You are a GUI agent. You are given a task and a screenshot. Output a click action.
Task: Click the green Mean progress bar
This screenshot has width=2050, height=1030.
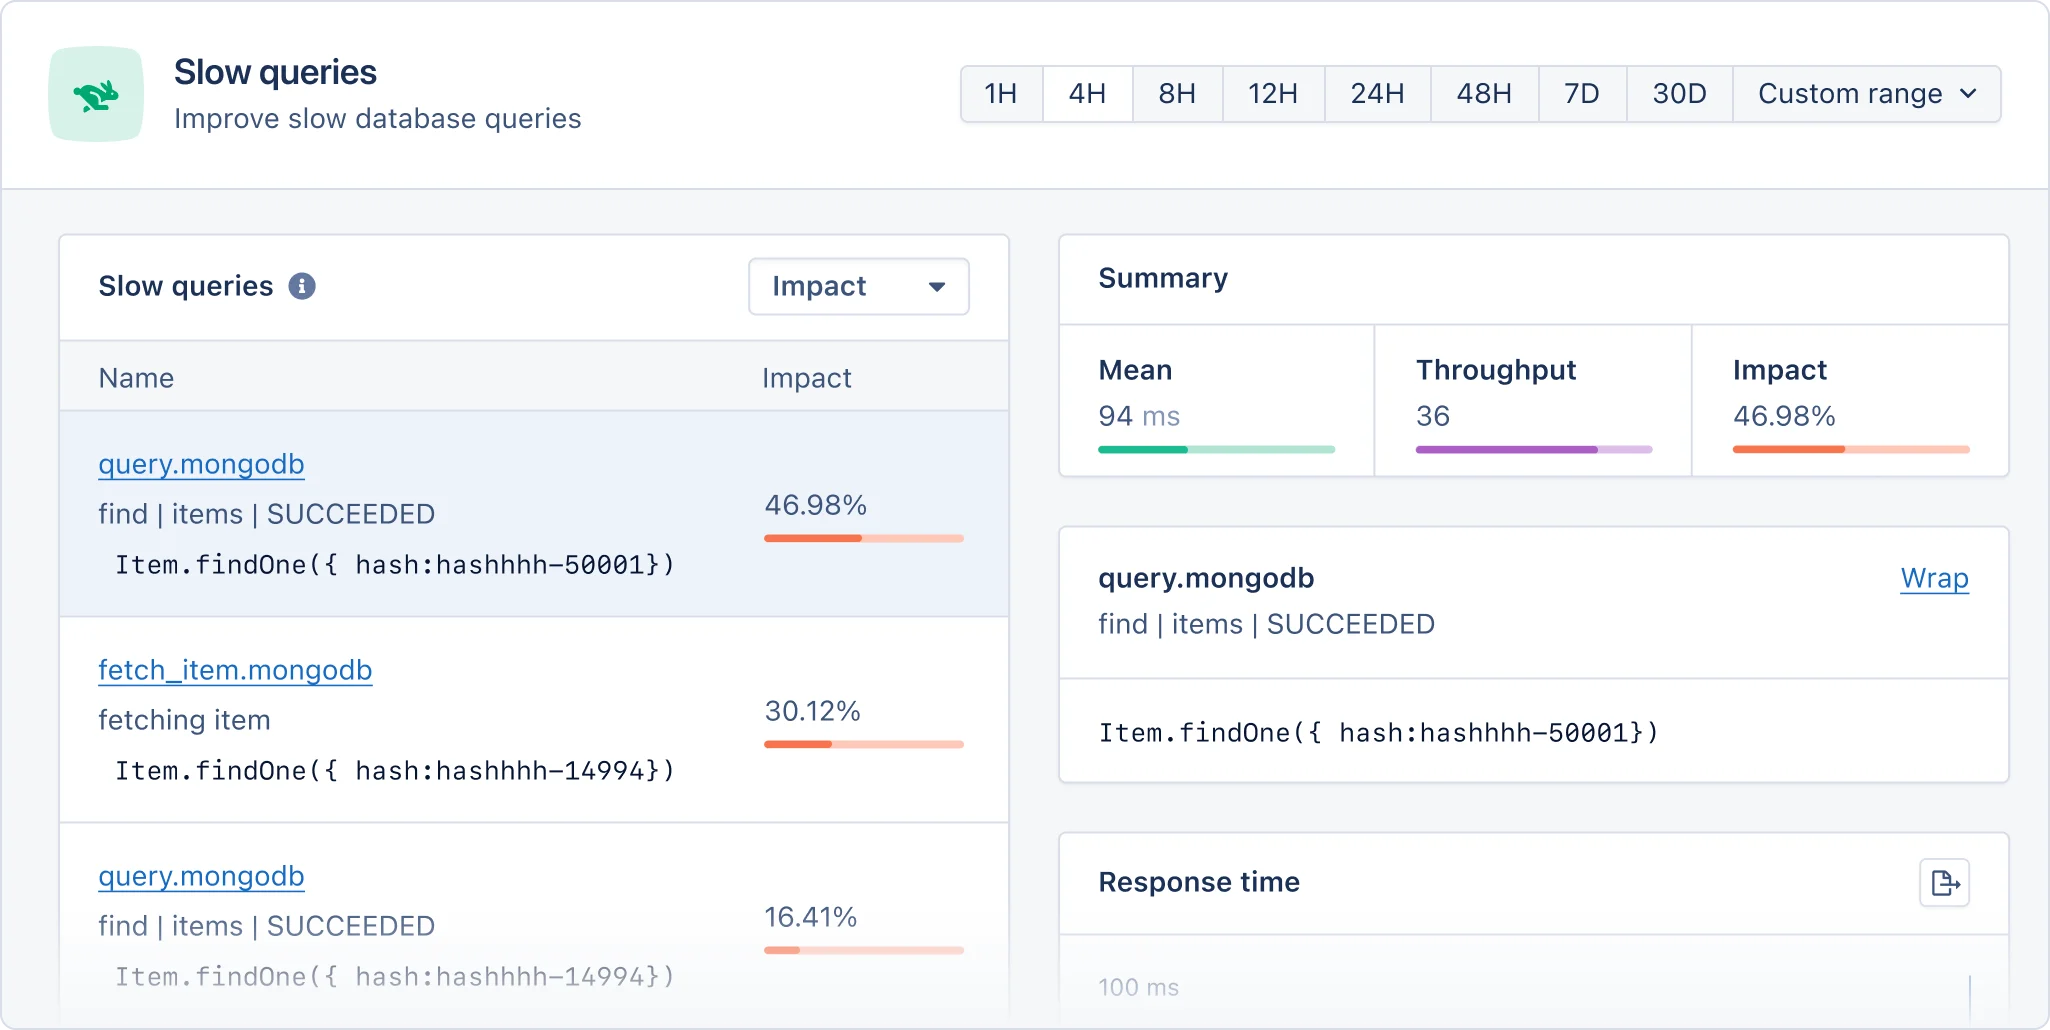[x=1217, y=450]
